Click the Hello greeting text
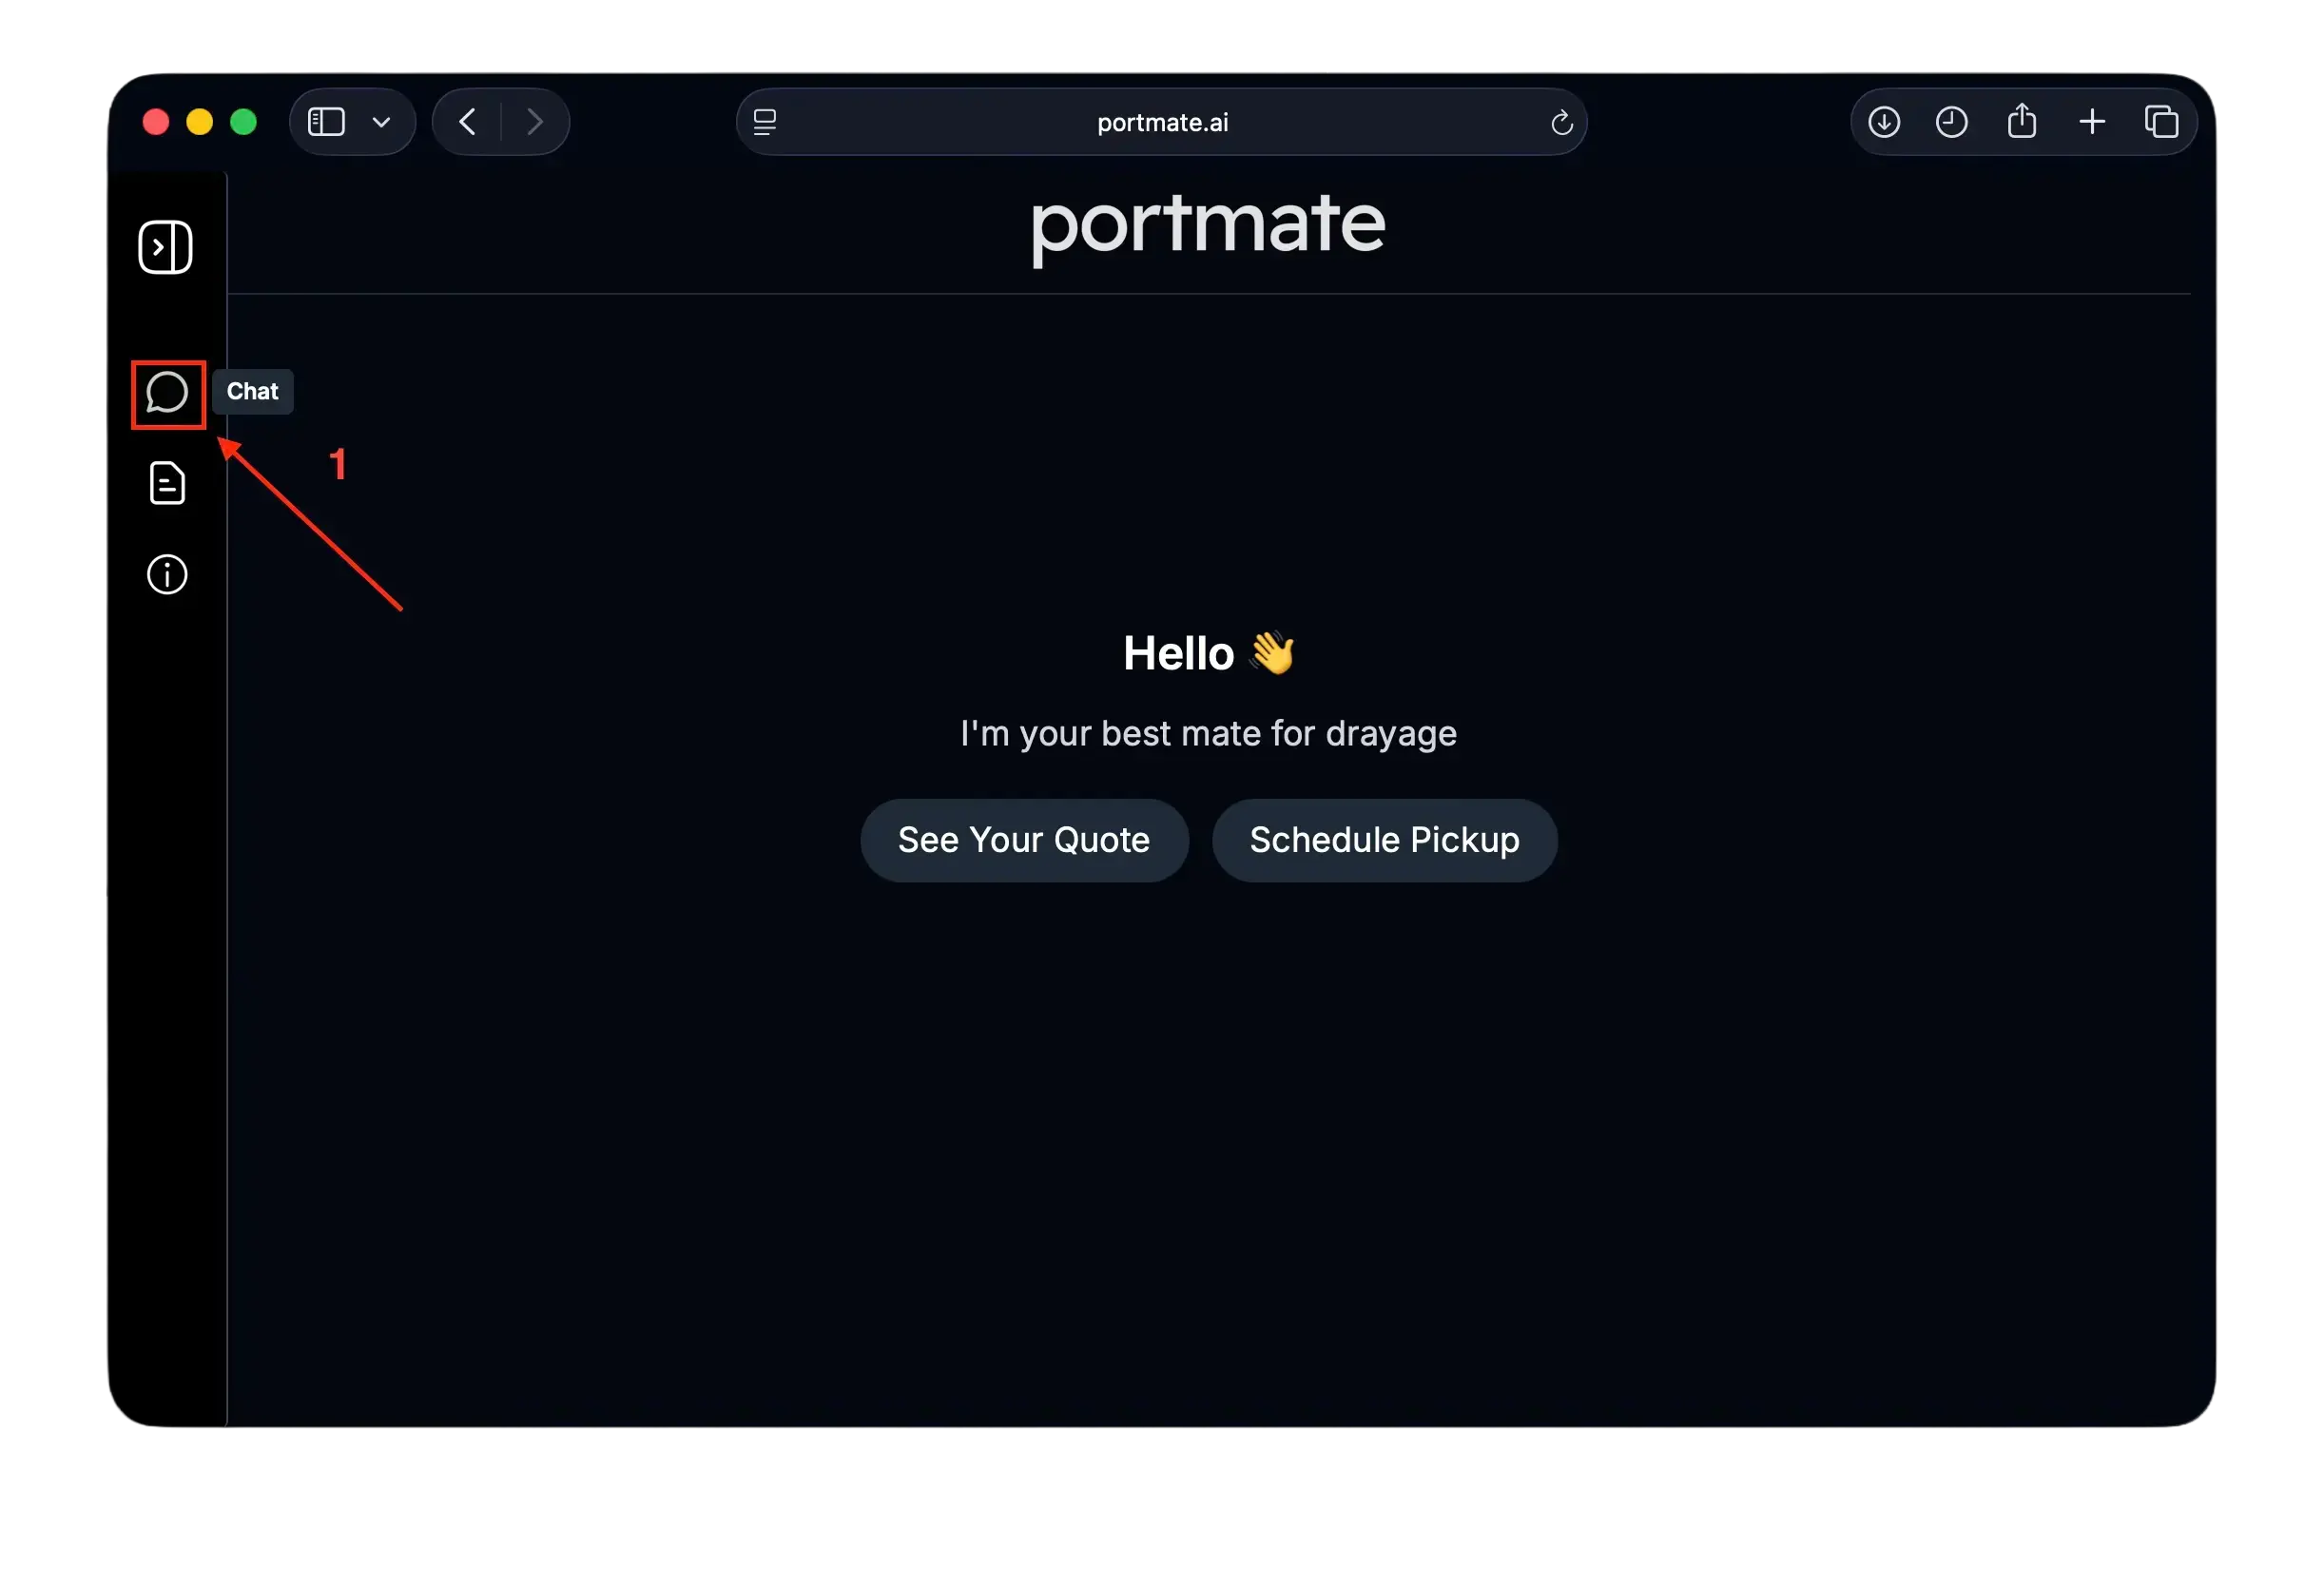The width and height of the screenshot is (2324, 1569). tap(1208, 653)
